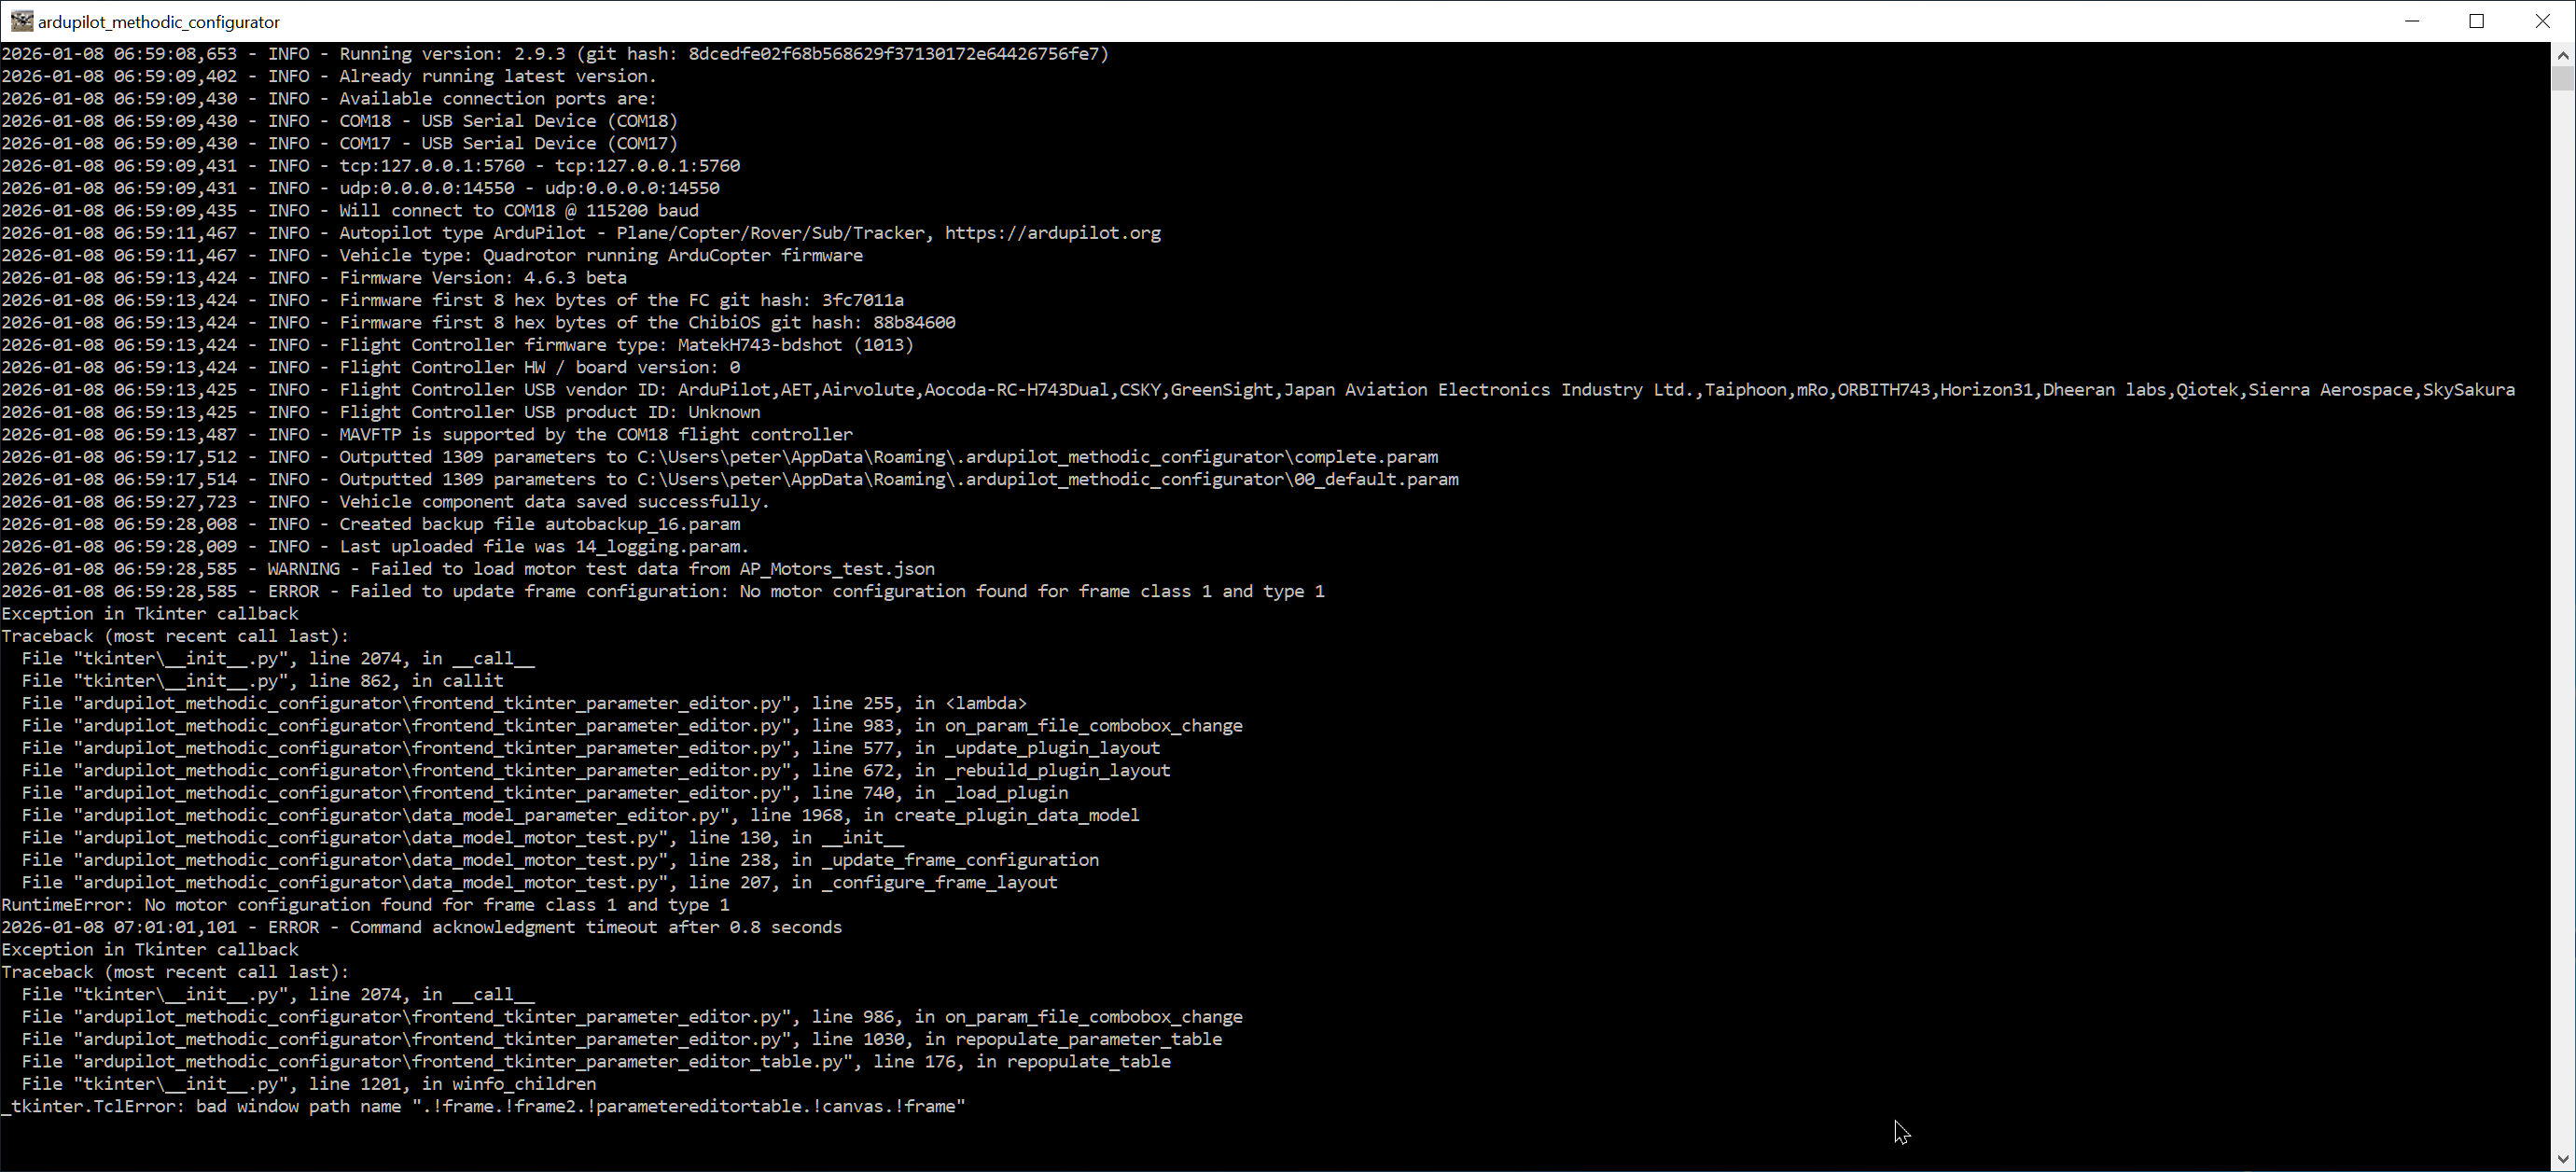Click the app icon in the title bar
This screenshot has height=1172, width=2576.
tap(21, 21)
